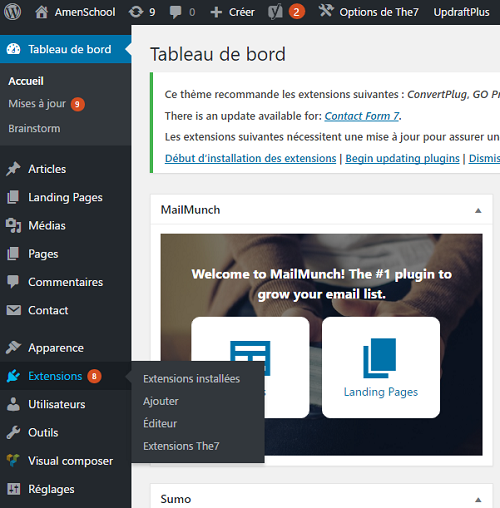Open the Tableau de bord menu
The width and height of the screenshot is (500, 508).
[x=65, y=49]
